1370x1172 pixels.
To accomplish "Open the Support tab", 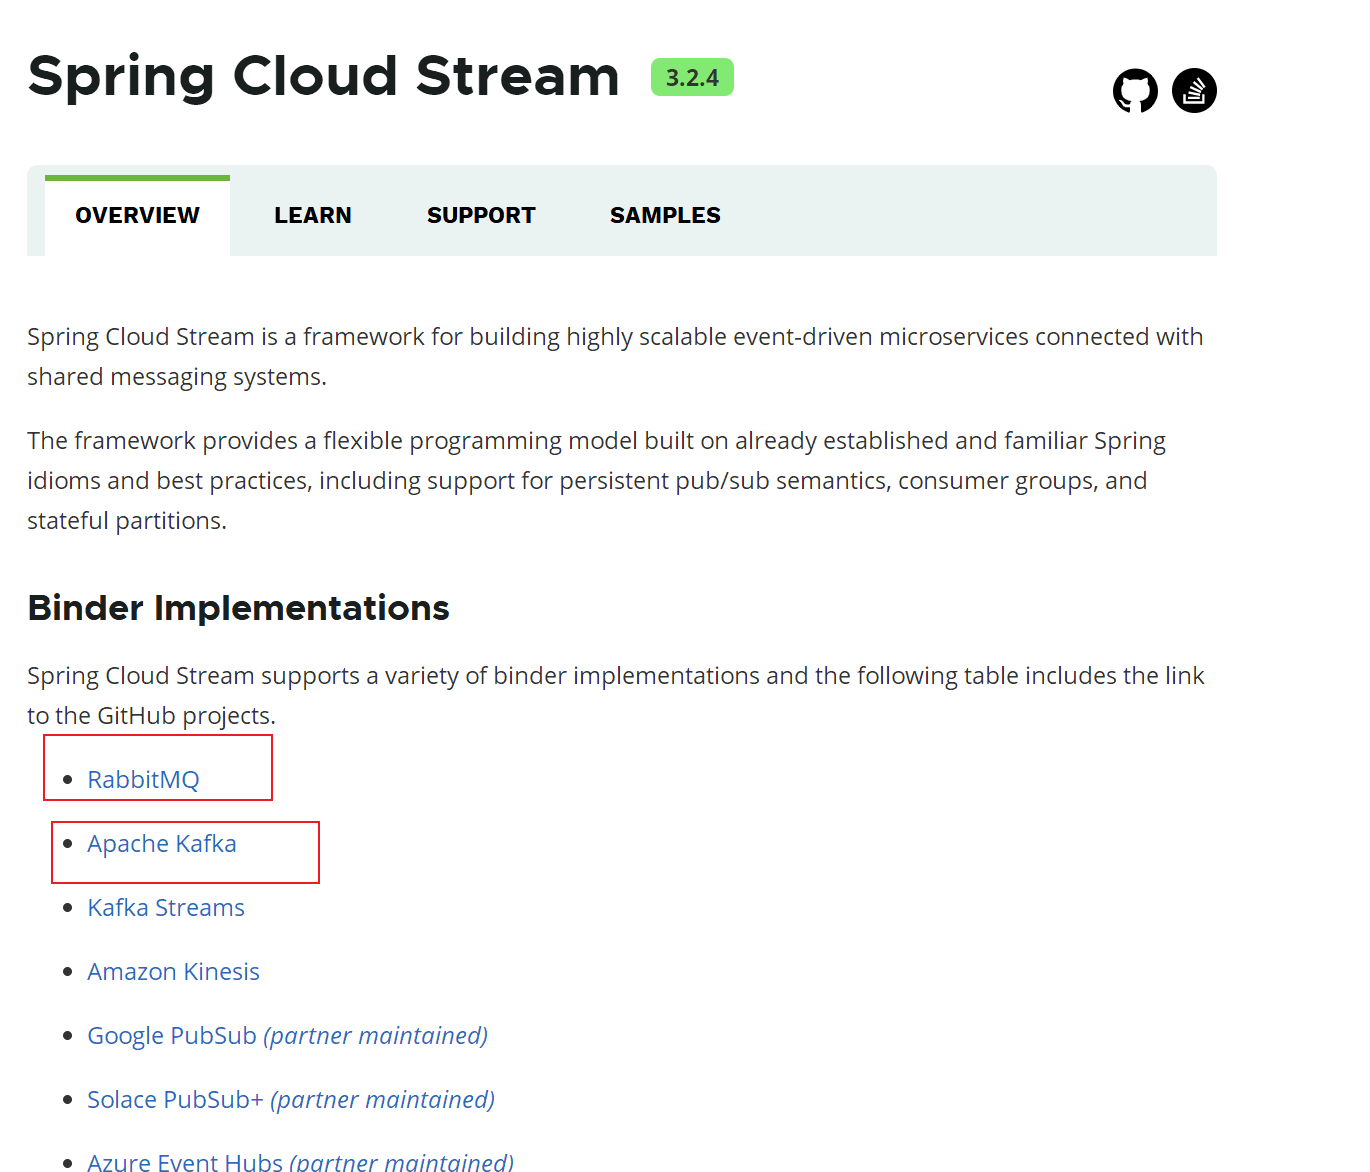I will (x=481, y=215).
